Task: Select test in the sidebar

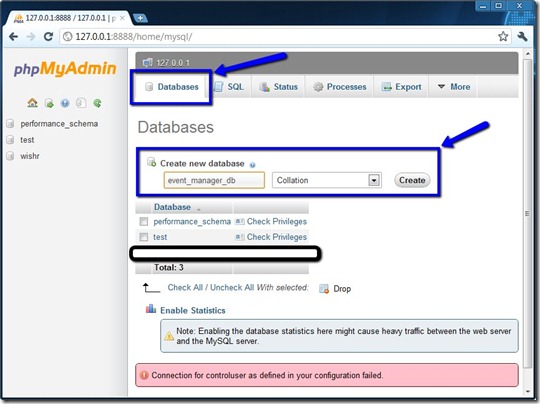Action: tap(27, 140)
